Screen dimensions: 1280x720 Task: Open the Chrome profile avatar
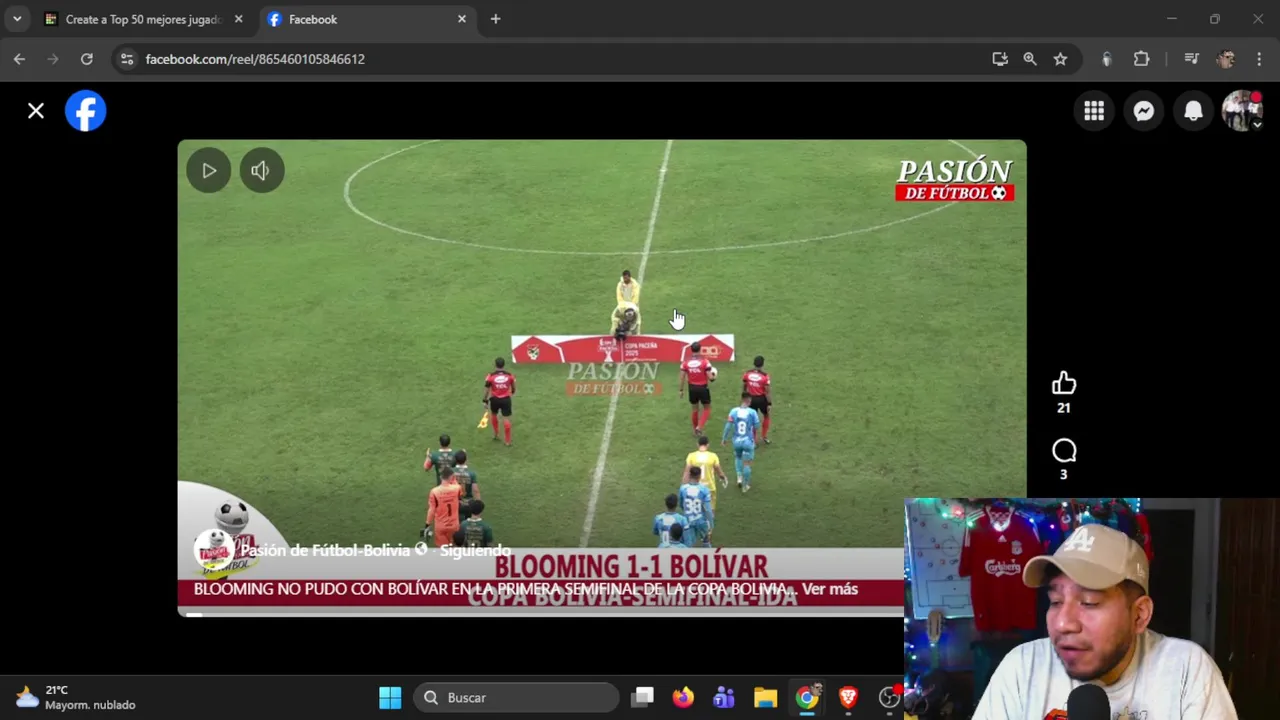coord(1225,59)
